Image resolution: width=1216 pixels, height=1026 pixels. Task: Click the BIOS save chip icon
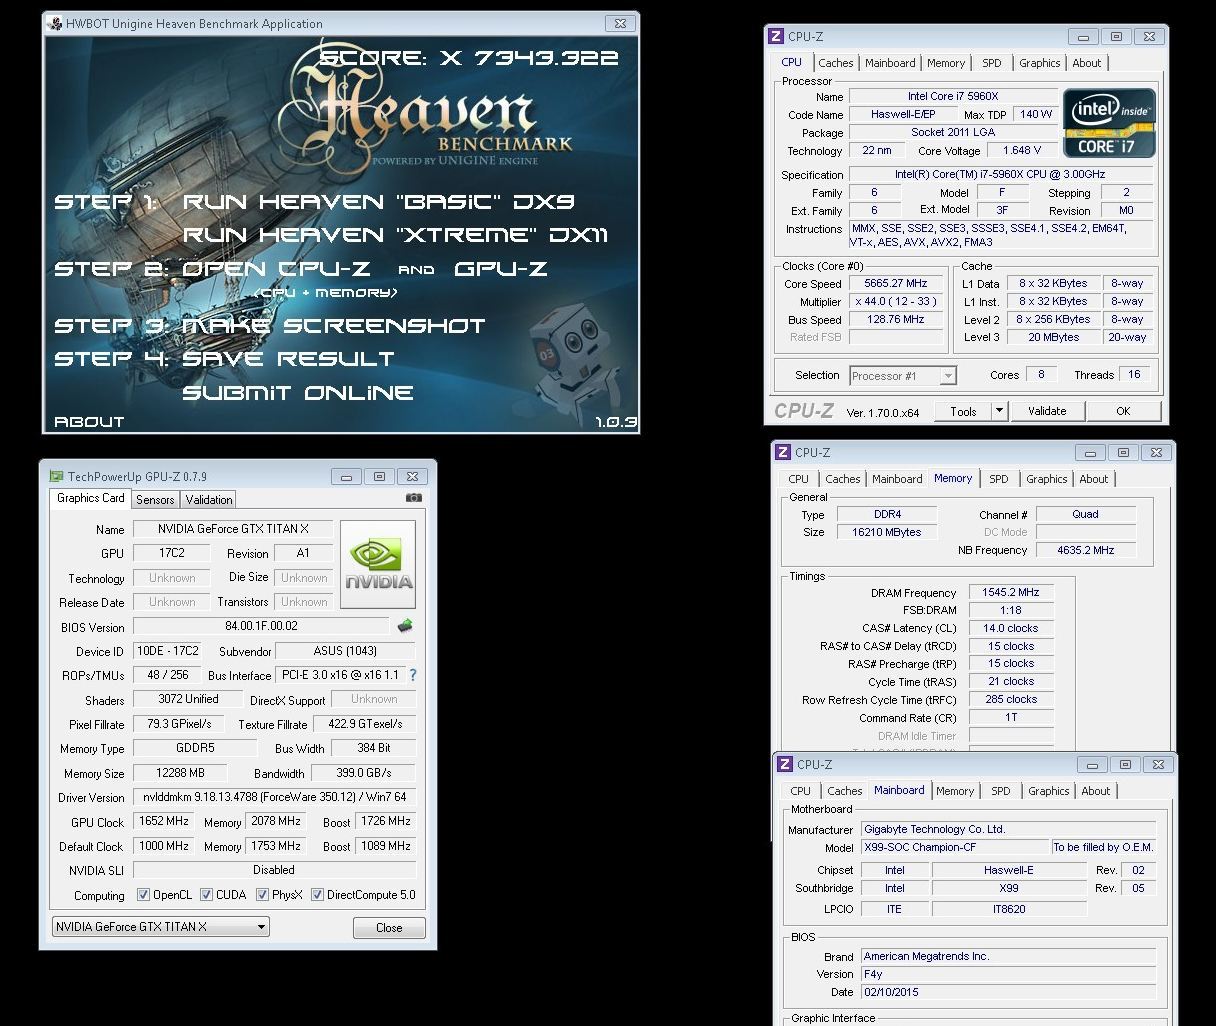click(405, 626)
